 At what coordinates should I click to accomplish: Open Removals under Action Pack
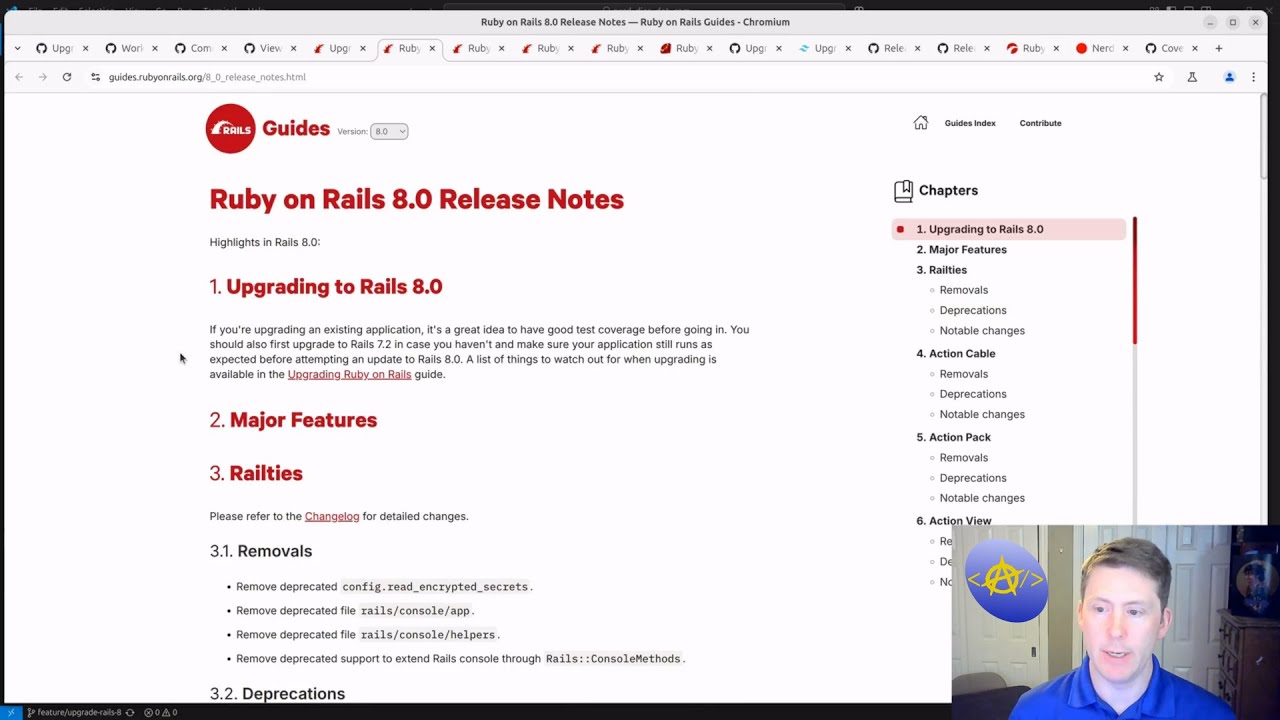pos(964,458)
